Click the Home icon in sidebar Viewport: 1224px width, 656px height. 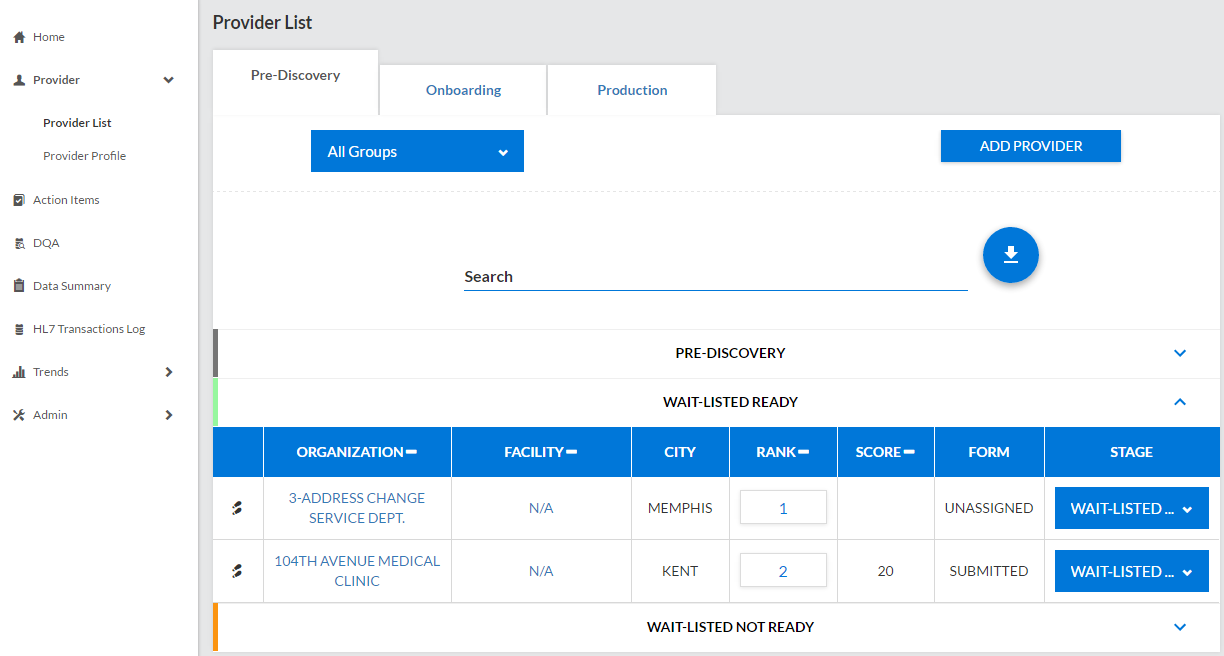click(x=18, y=37)
